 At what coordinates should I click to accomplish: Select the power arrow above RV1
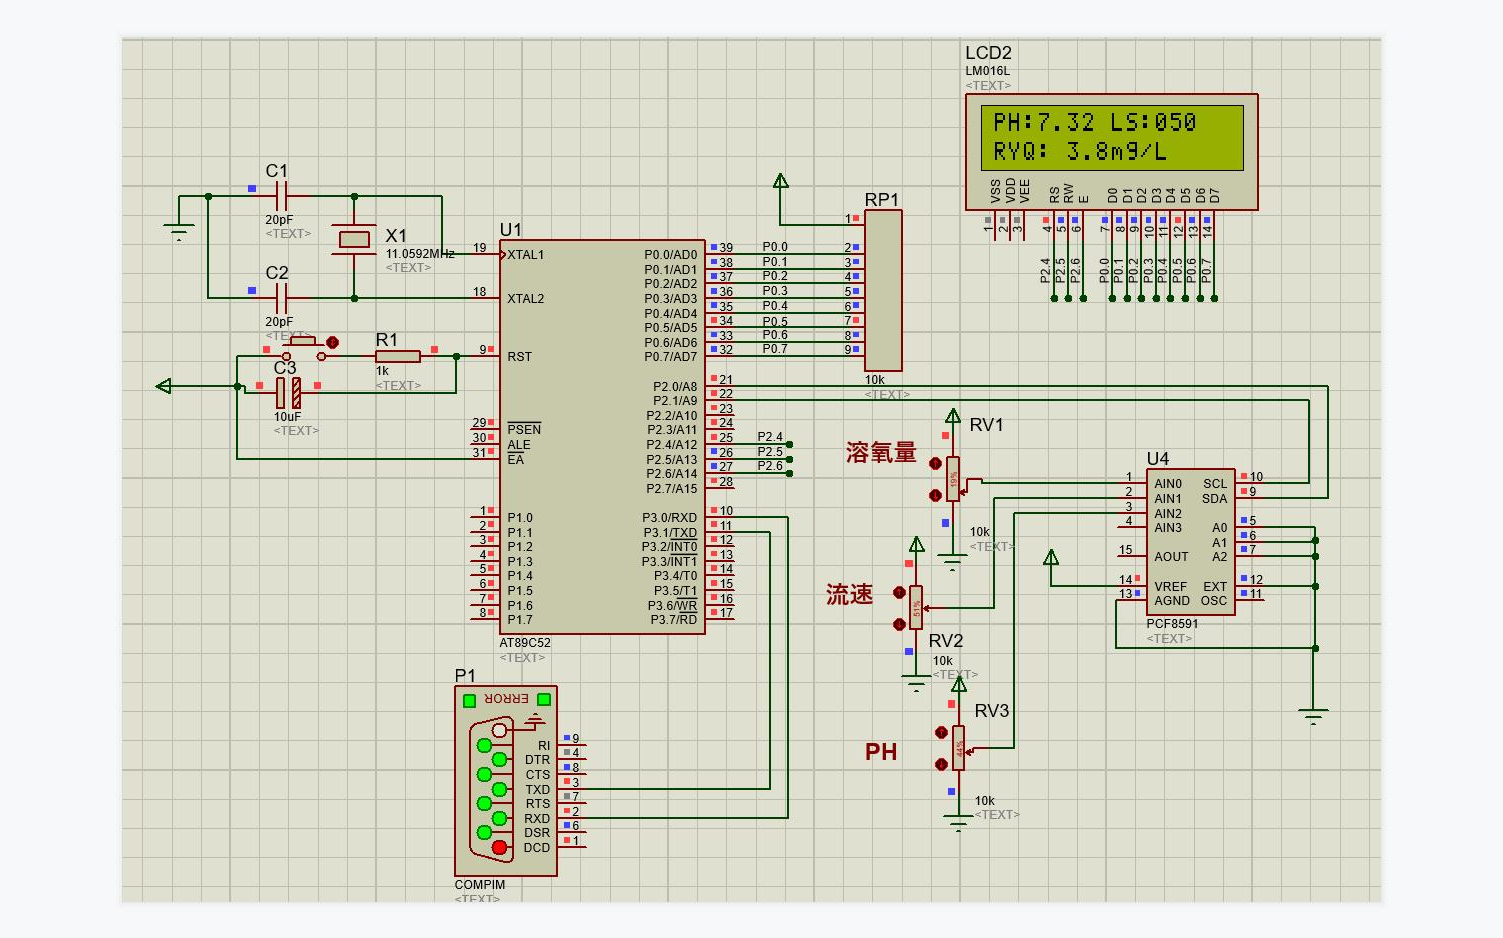953,416
